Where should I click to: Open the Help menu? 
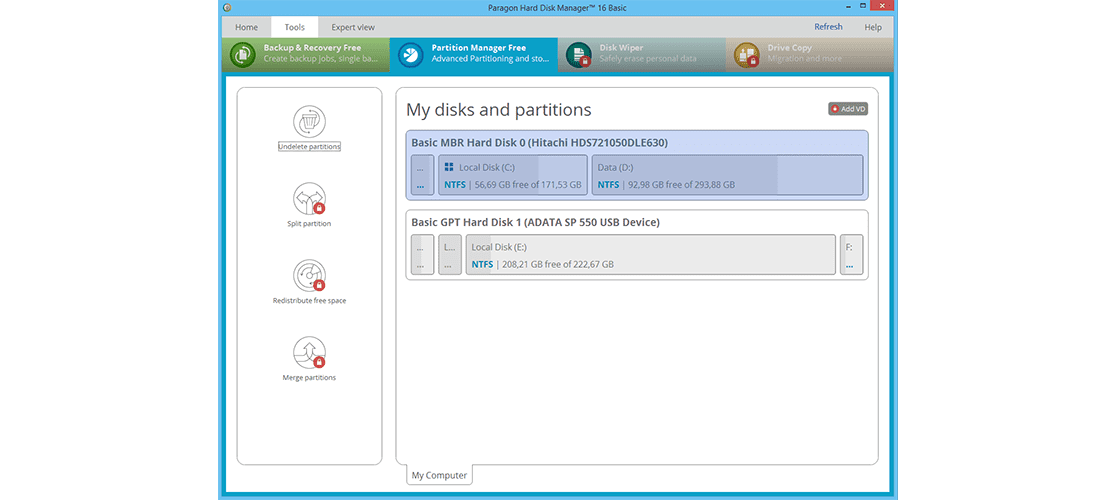pos(873,27)
